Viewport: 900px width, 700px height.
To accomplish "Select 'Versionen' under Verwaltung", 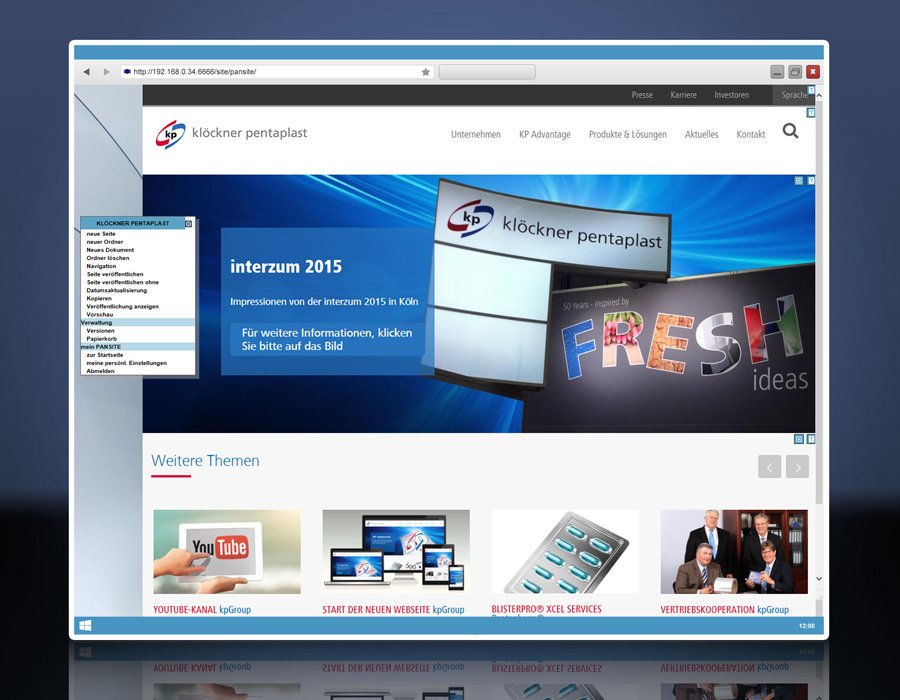I will click(100, 330).
